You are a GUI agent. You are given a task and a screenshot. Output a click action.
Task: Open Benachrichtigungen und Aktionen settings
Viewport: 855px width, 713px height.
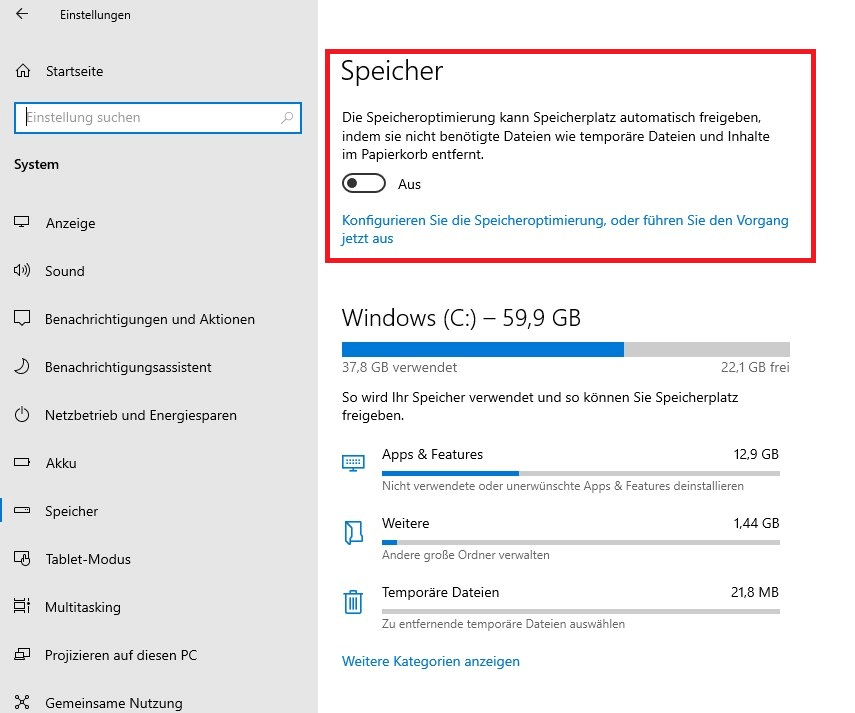point(149,319)
